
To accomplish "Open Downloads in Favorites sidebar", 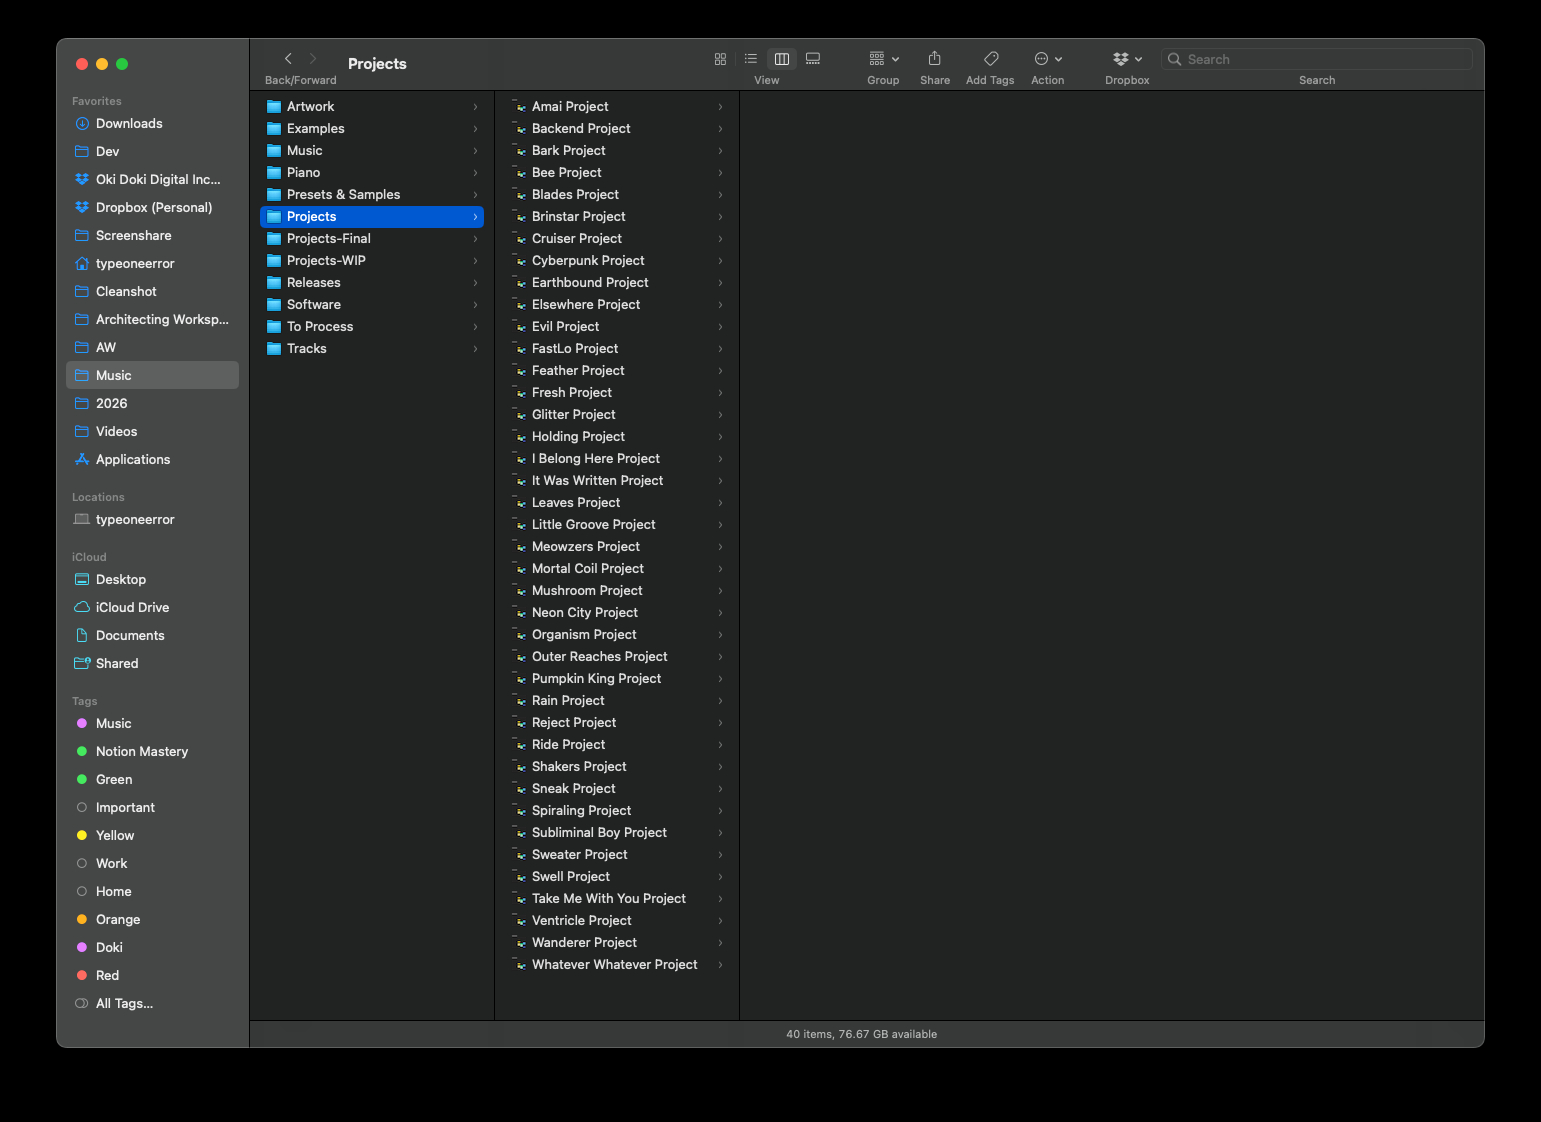I will tap(129, 123).
